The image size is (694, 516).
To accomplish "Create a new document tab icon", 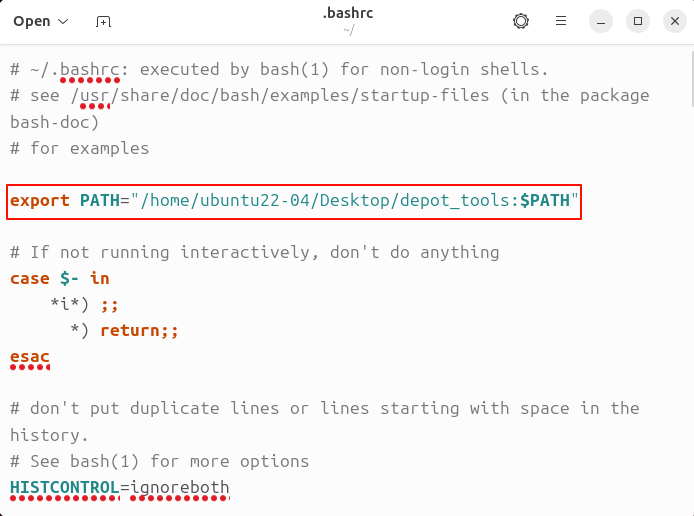I will point(103,21).
